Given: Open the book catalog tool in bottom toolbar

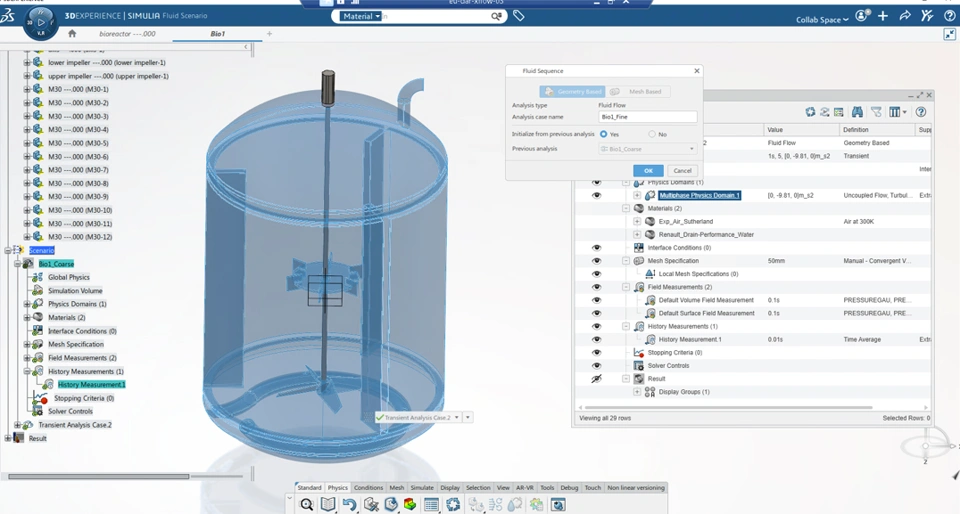Looking at the screenshot, I should click(x=328, y=504).
